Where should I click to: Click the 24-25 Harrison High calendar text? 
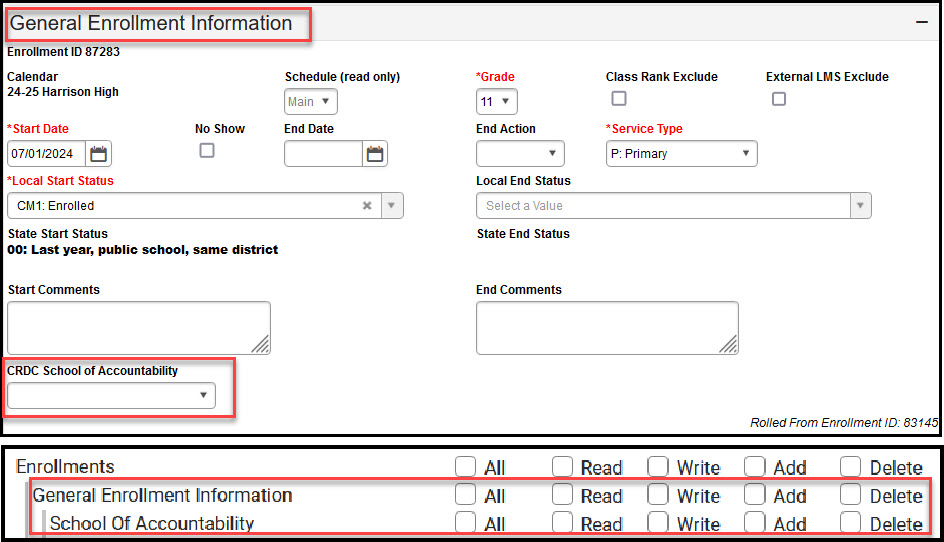(63, 92)
